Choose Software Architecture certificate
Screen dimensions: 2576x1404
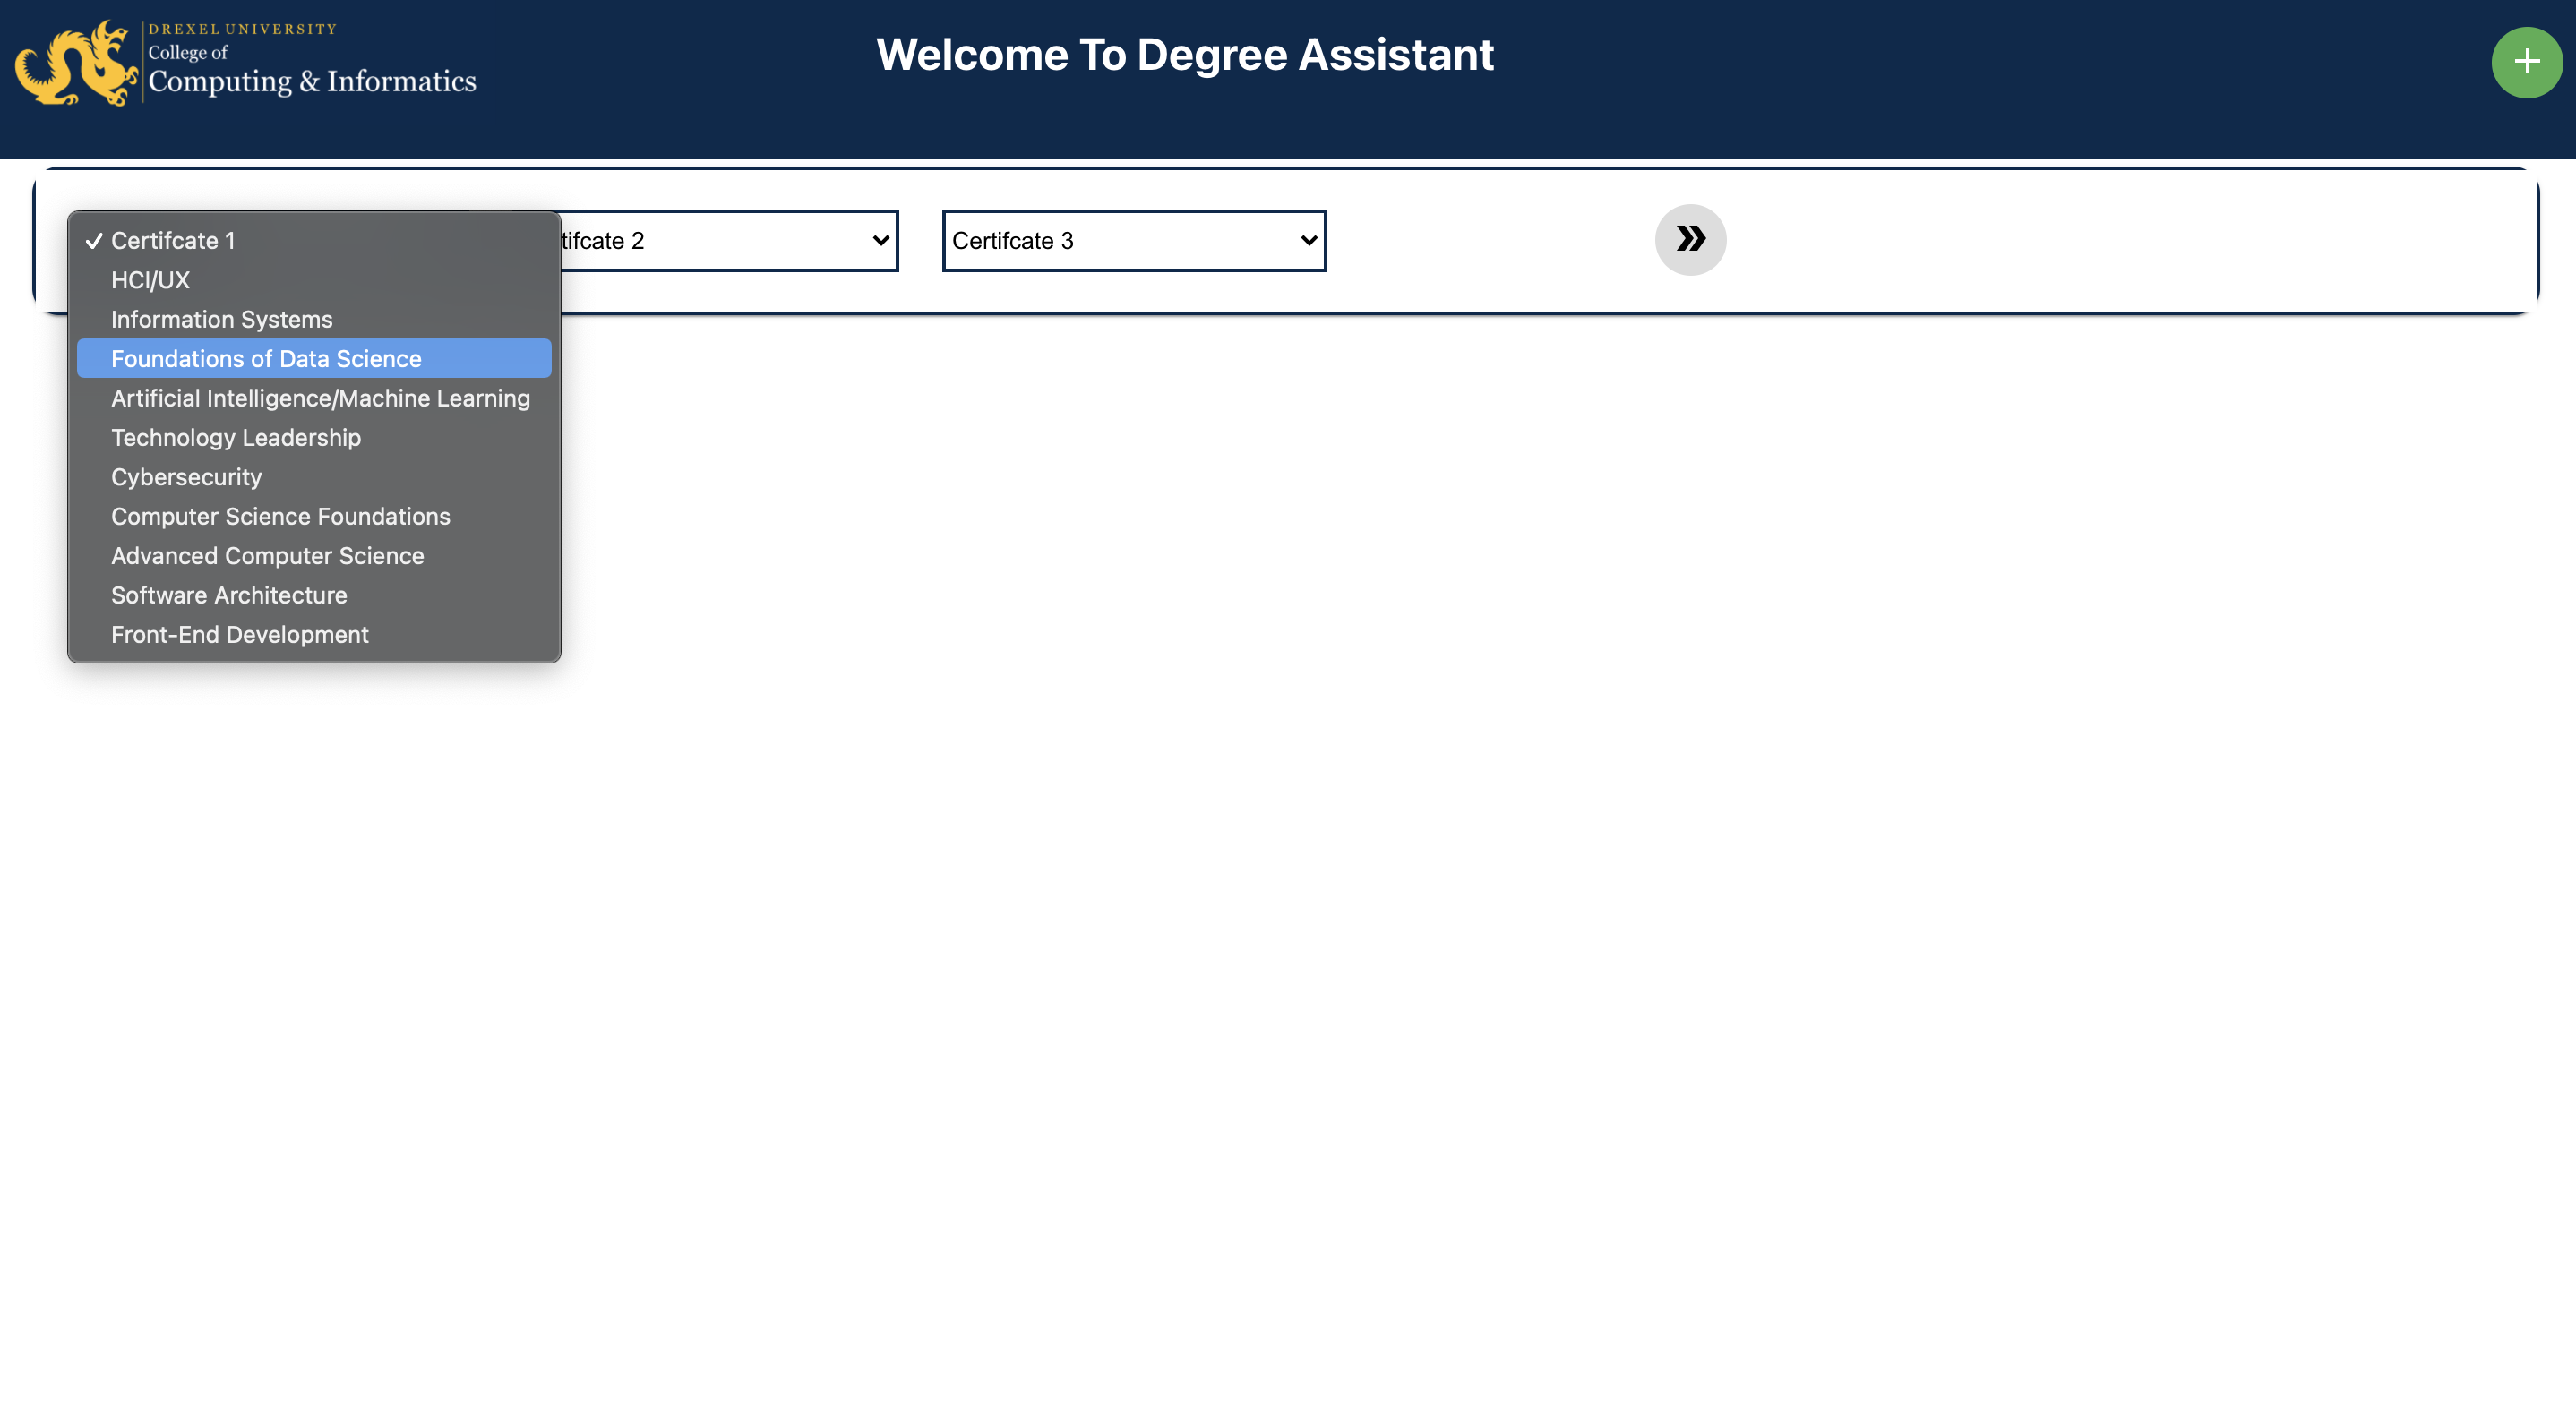[x=229, y=596]
